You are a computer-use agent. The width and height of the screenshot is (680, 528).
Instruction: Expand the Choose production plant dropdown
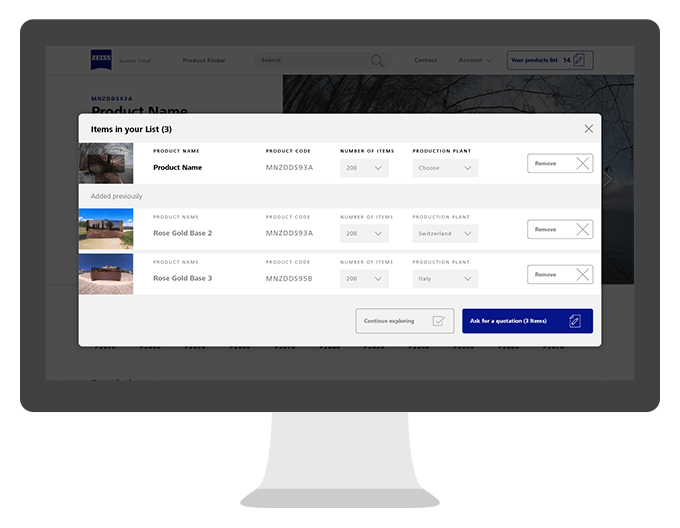point(445,168)
